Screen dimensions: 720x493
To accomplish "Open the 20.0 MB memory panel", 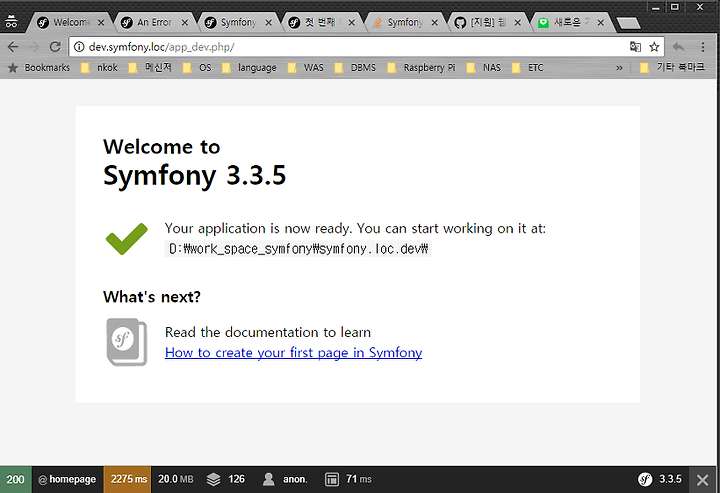I will [176, 479].
